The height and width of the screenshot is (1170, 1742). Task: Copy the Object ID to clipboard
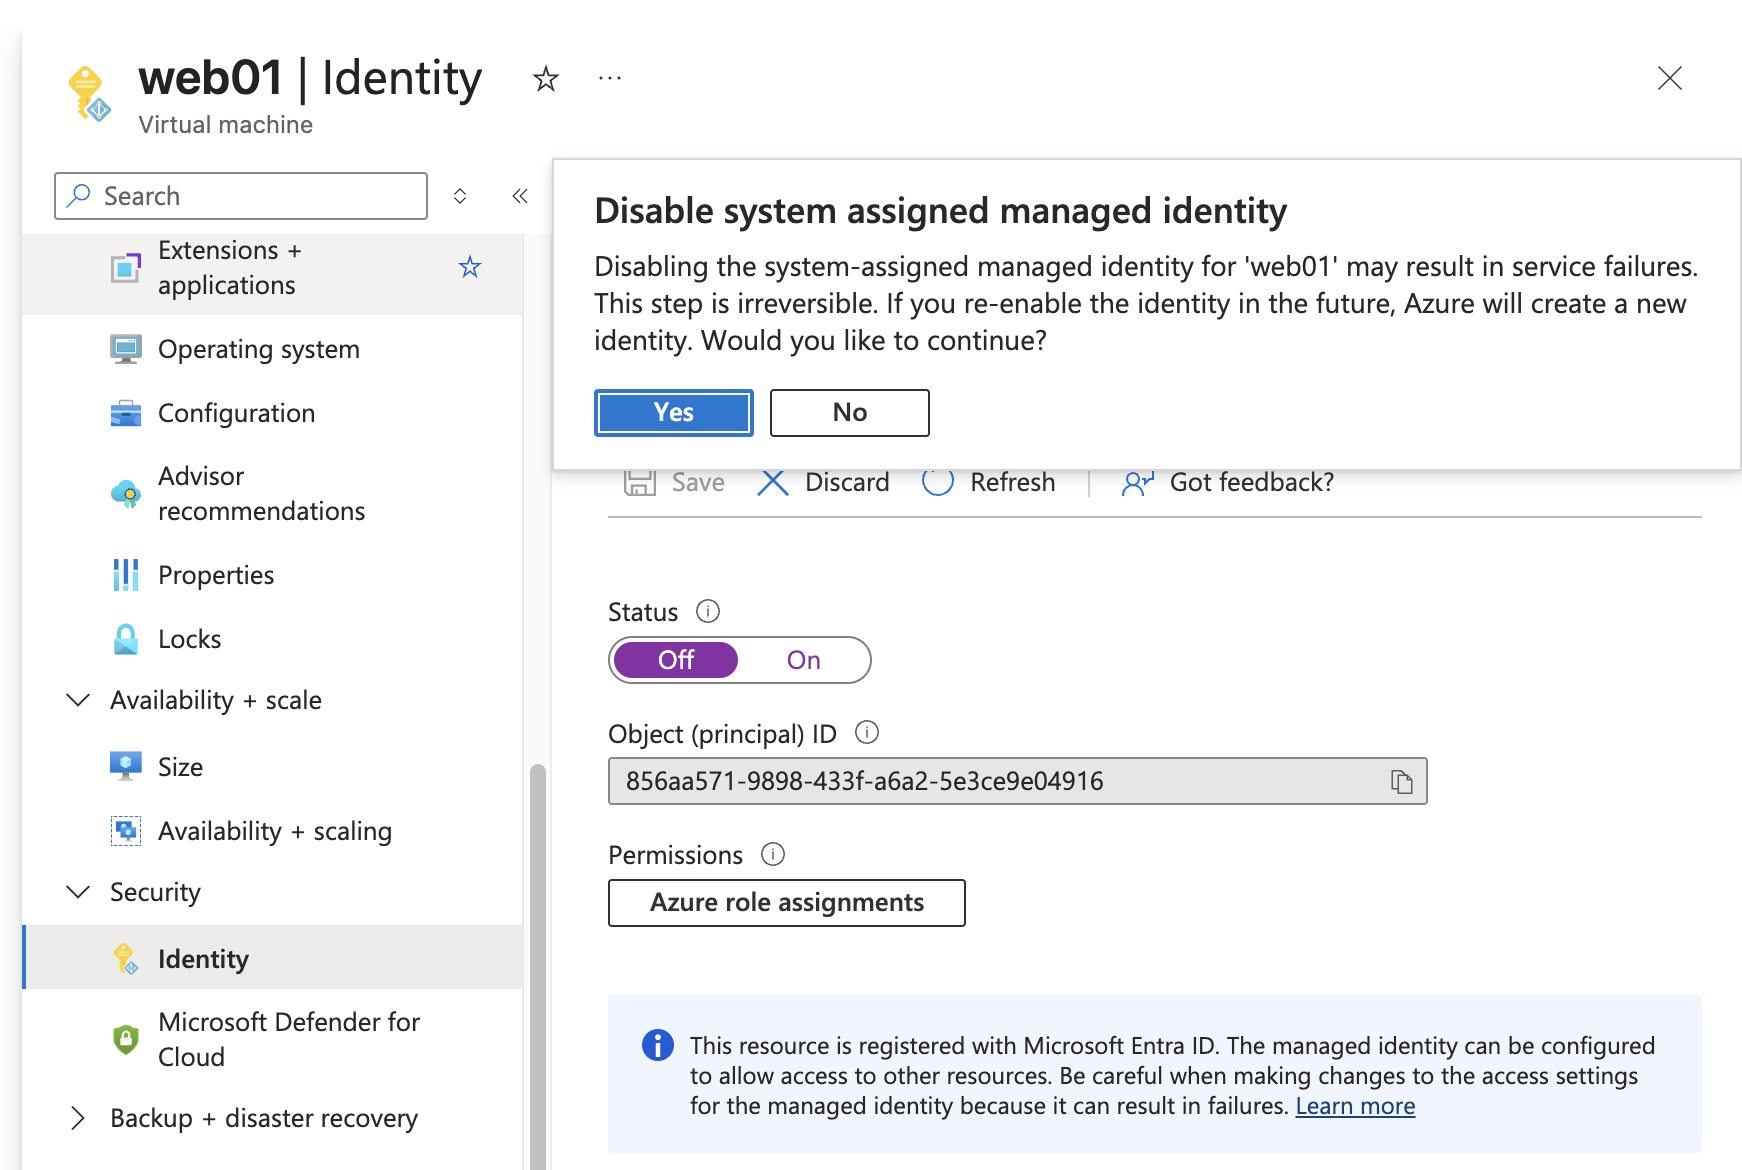coord(1402,781)
